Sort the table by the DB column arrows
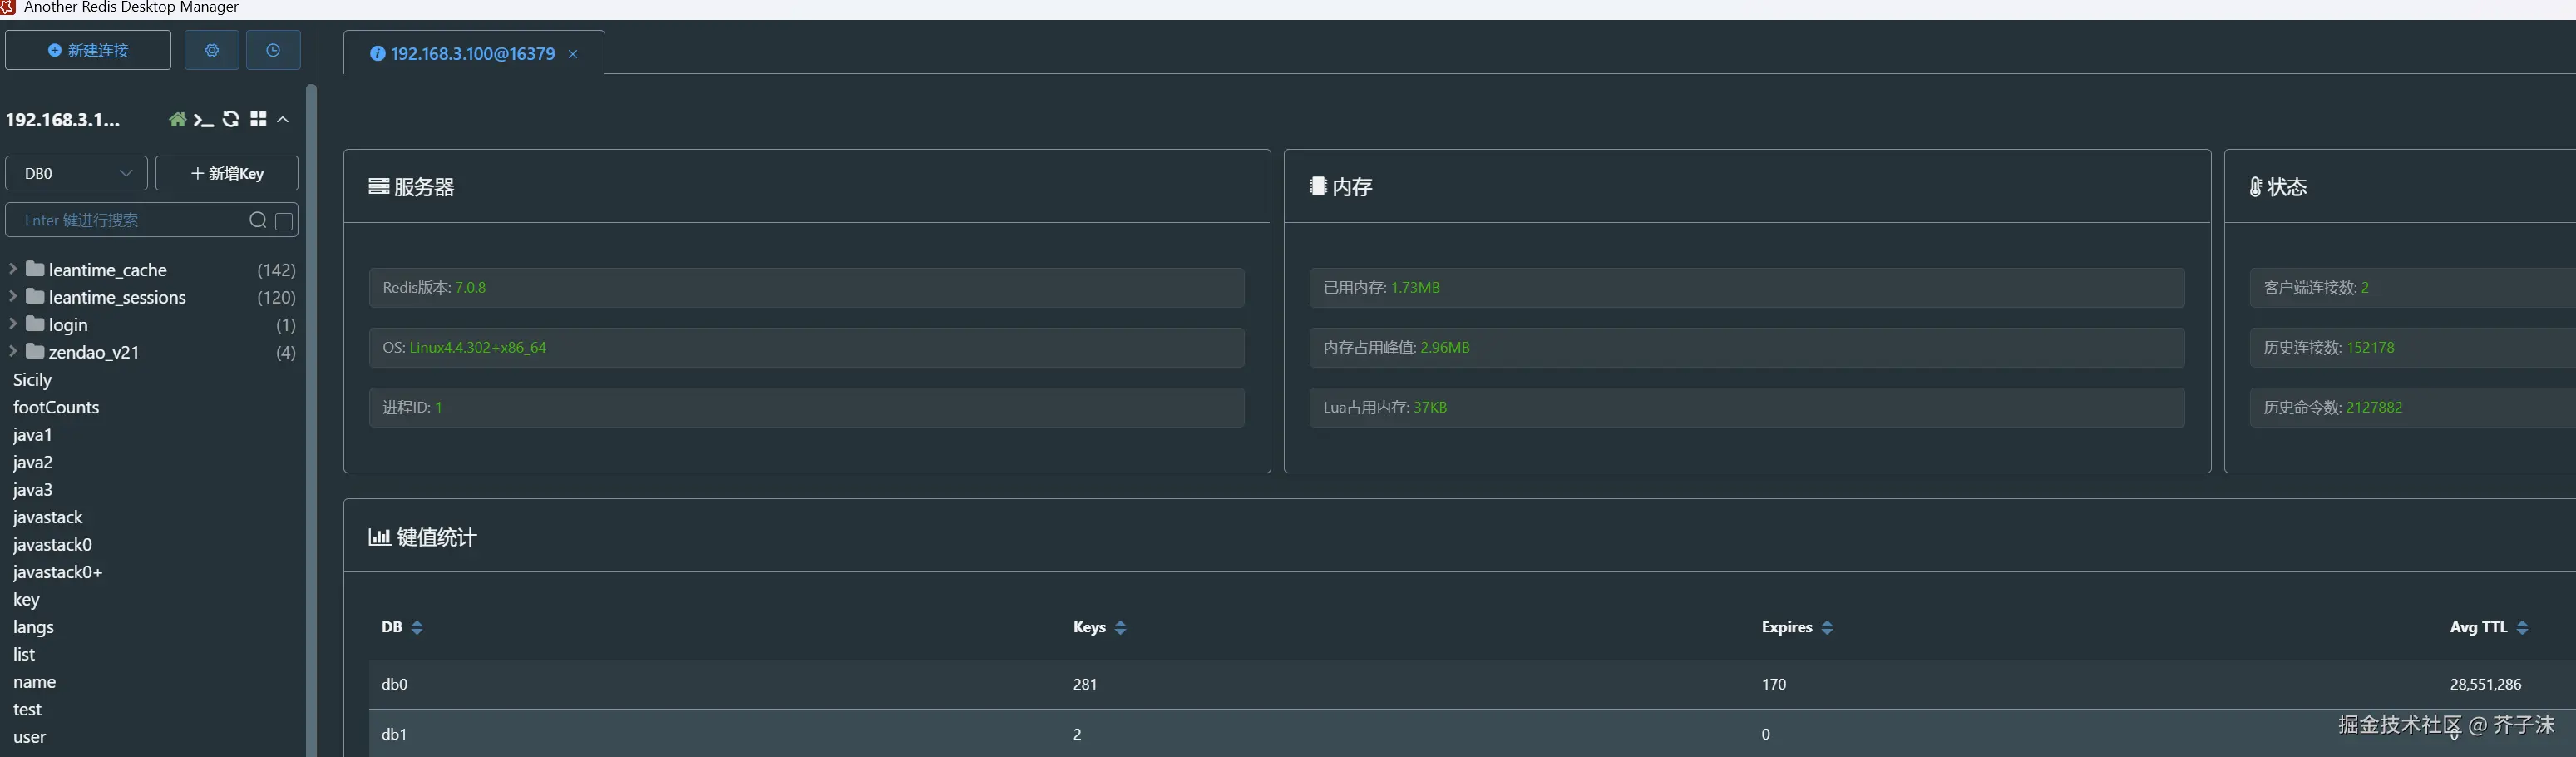The image size is (2576, 757). point(417,628)
